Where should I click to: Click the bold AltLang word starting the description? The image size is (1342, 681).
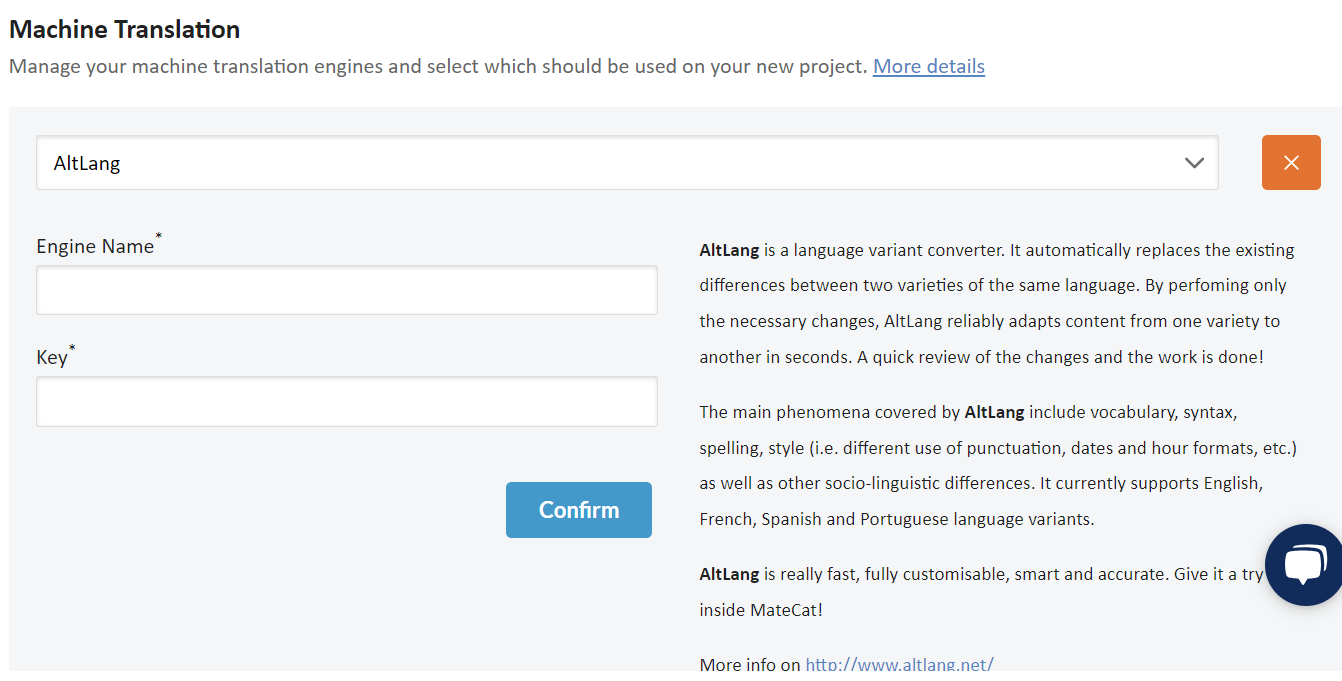[729, 250]
